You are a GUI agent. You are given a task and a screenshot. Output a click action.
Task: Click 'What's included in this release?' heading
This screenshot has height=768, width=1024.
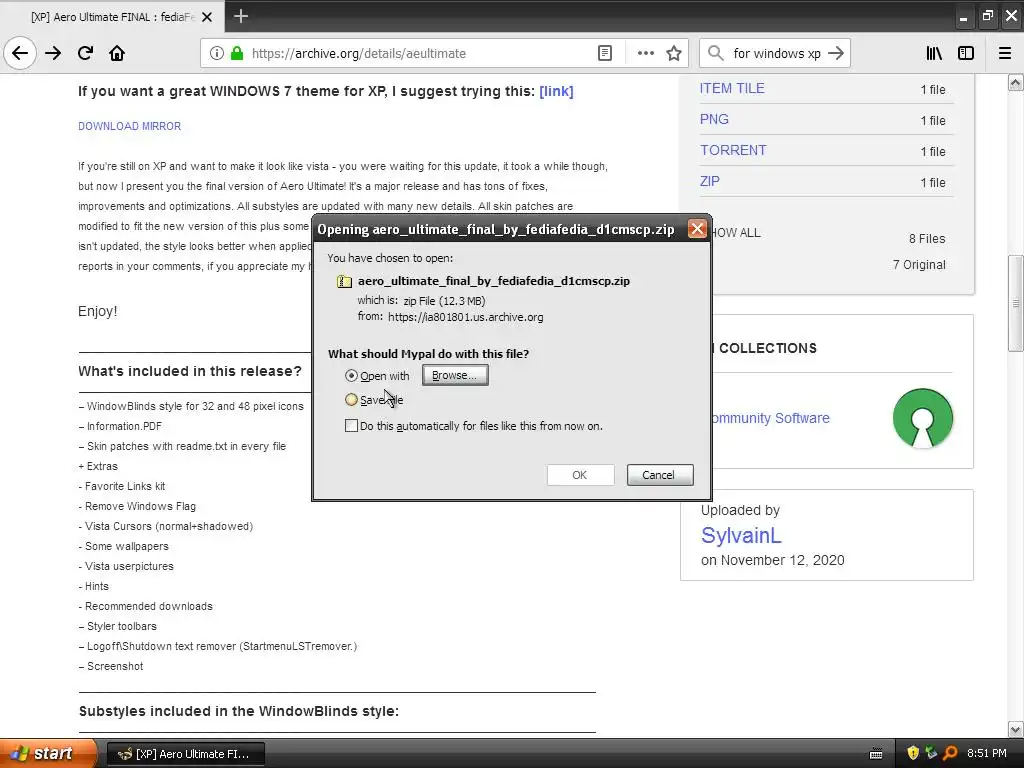(x=190, y=372)
